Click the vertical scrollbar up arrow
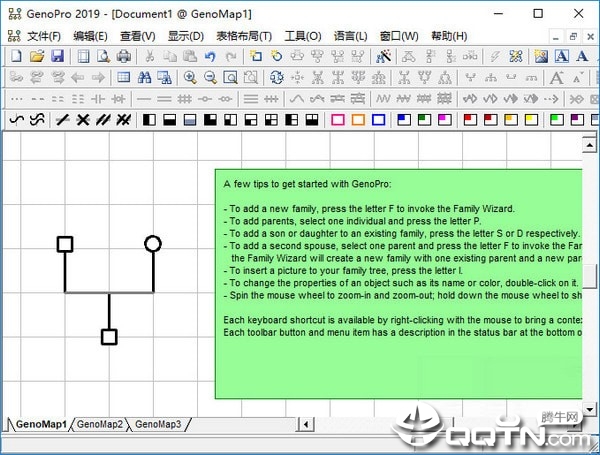This screenshot has height=455, width=600. (589, 145)
